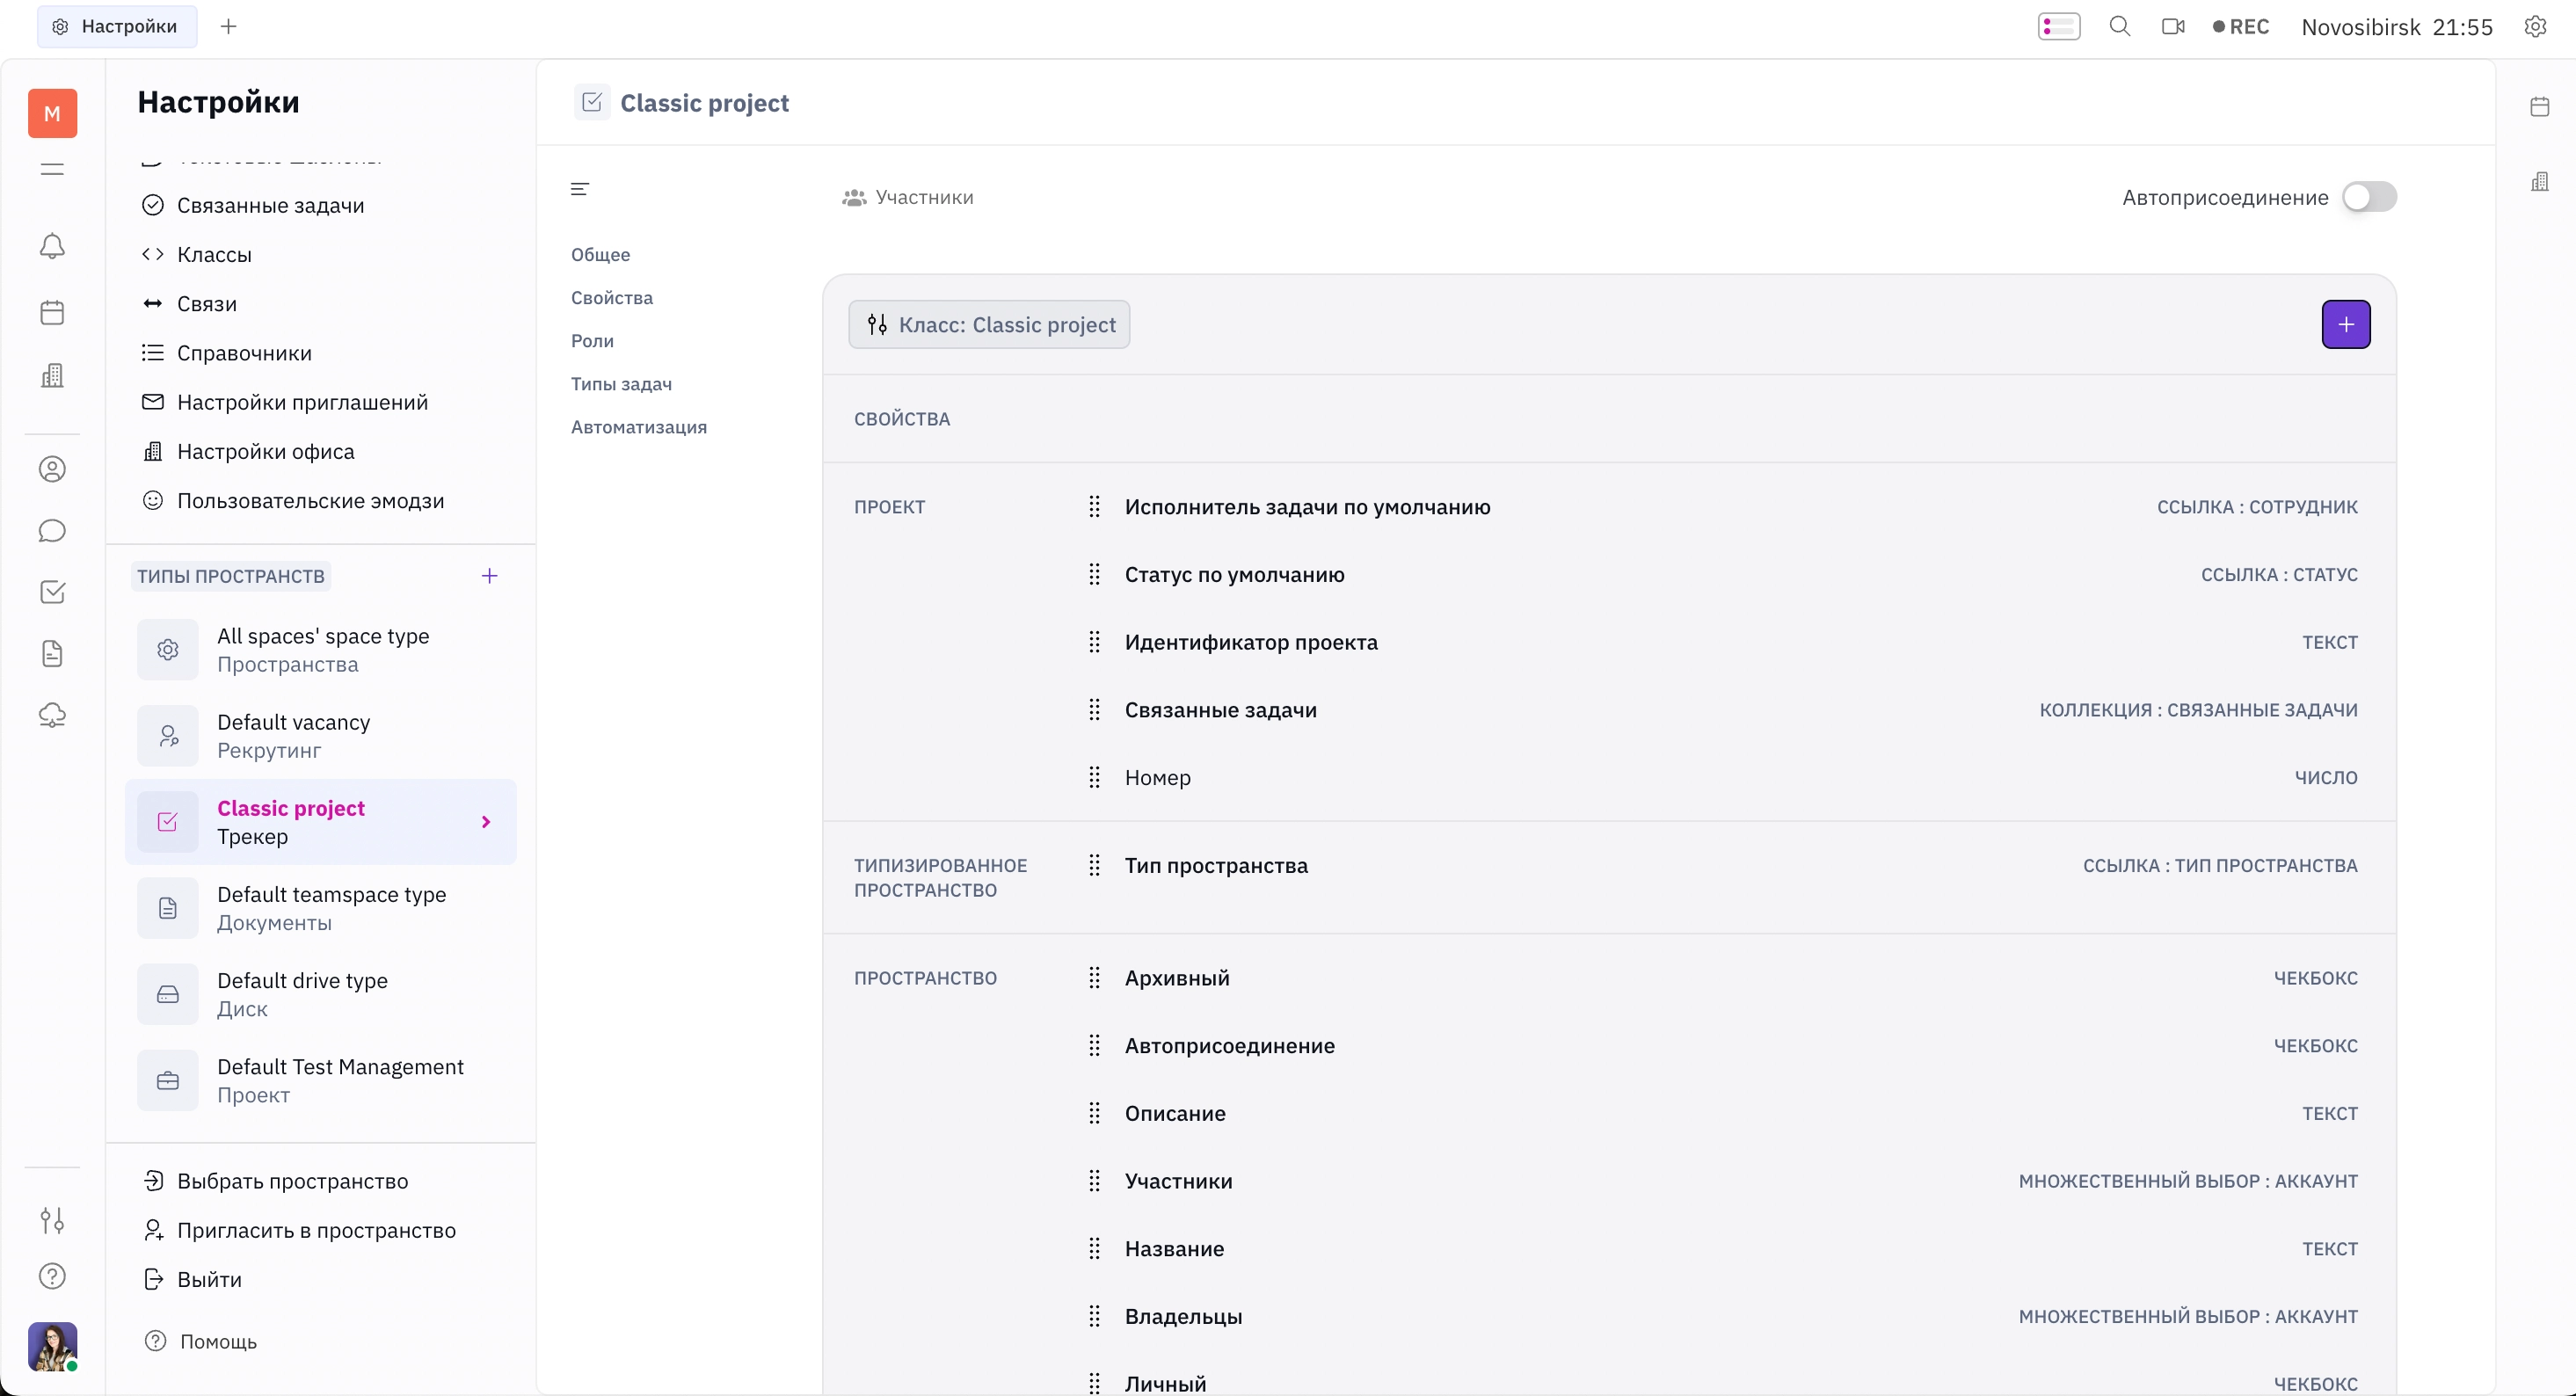Image resolution: width=2576 pixels, height=1396 pixels.
Task: Open the chat bubble icon in the sidebar
Action: [52, 531]
